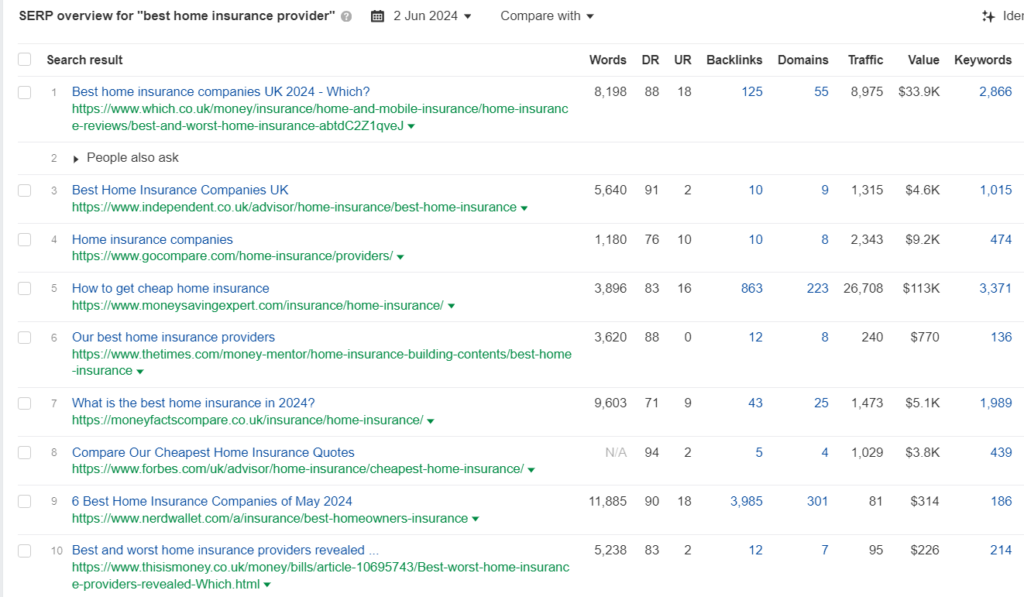Check the NerdWallet result's checkbox

[24, 501]
